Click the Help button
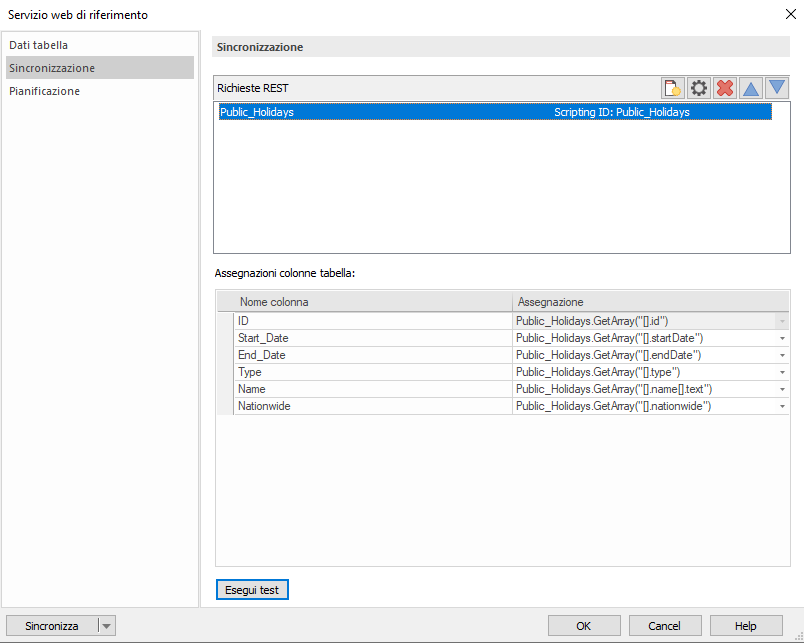 (745, 624)
